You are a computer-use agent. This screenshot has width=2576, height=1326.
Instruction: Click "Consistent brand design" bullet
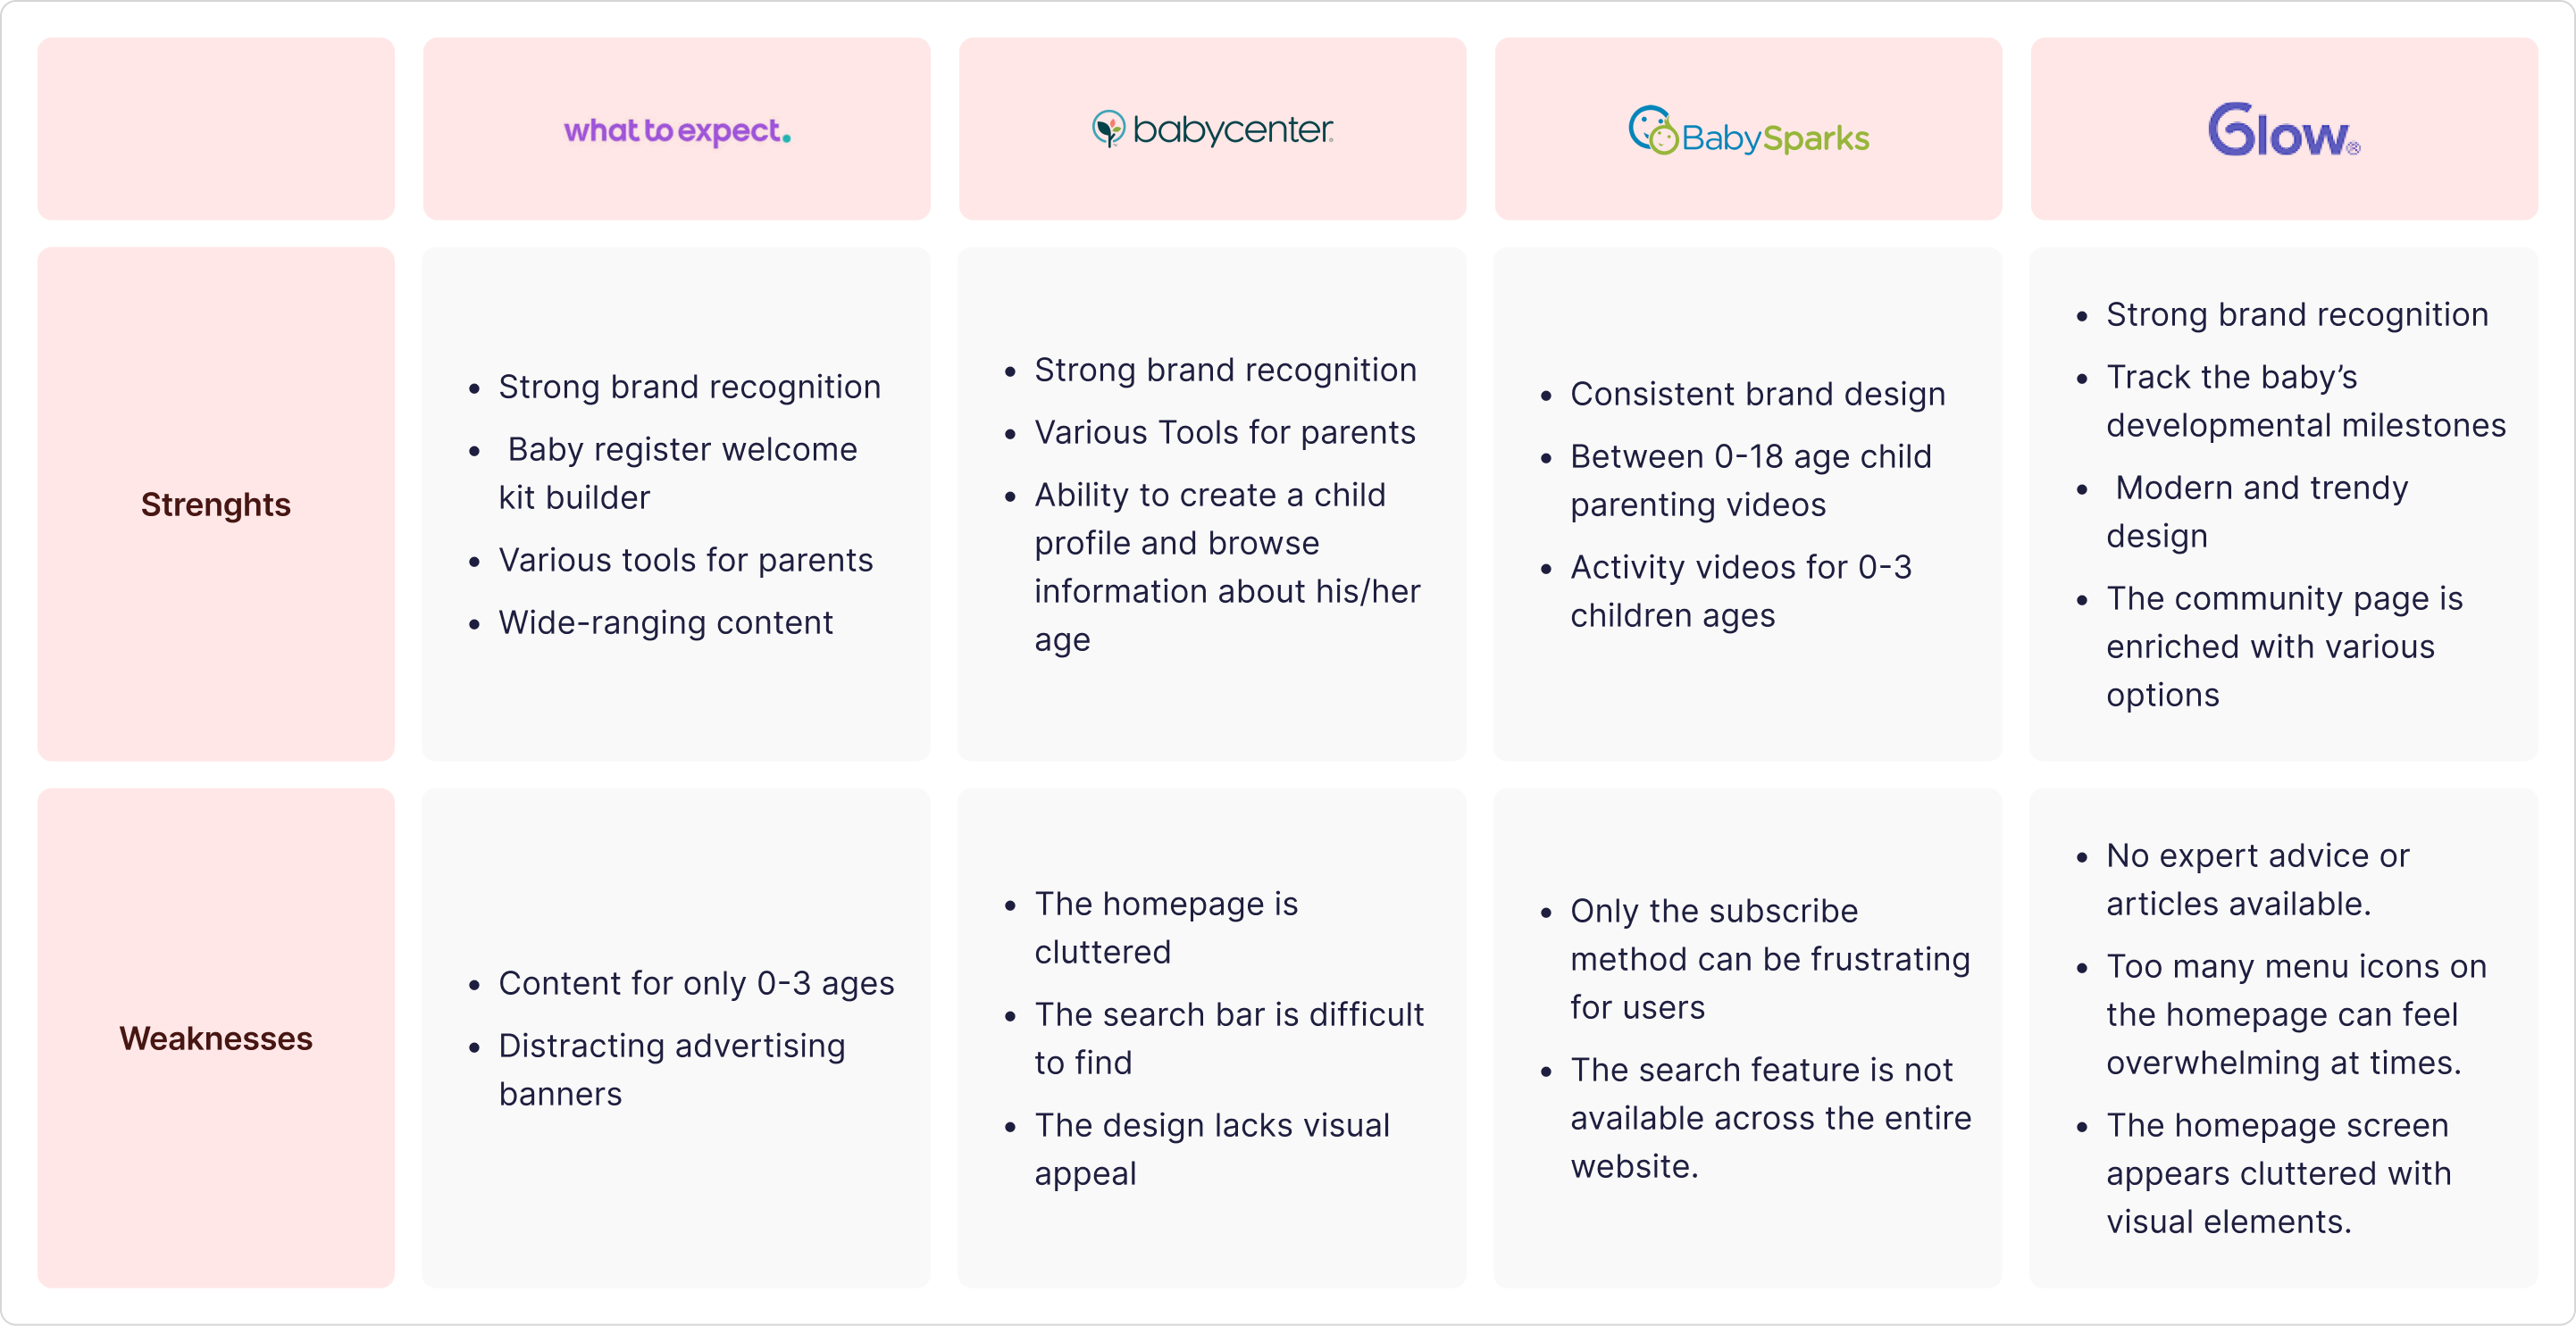(x=1757, y=394)
